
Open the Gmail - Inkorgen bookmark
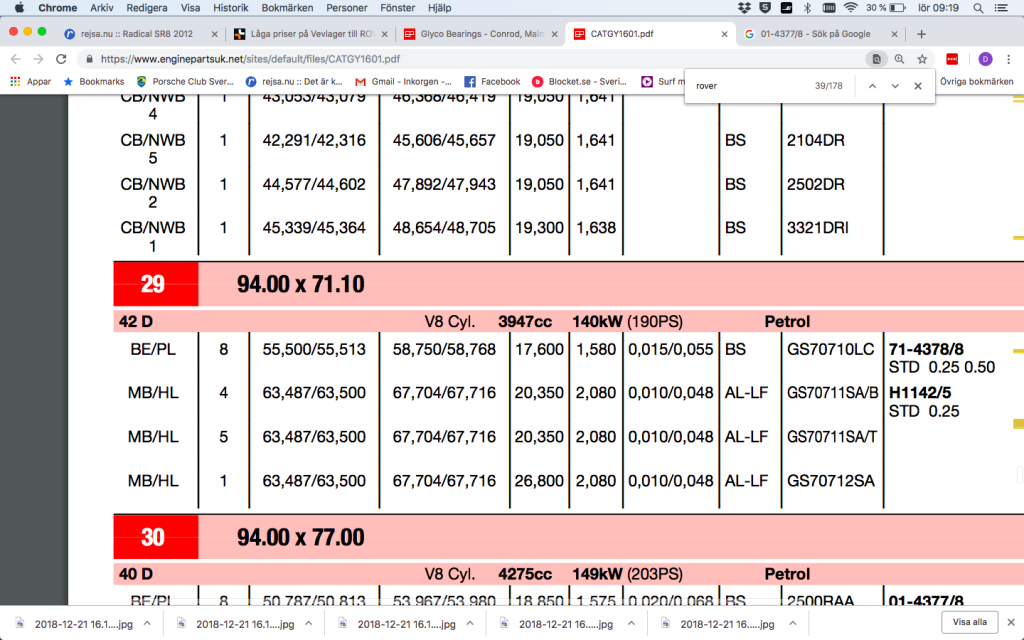(403, 82)
